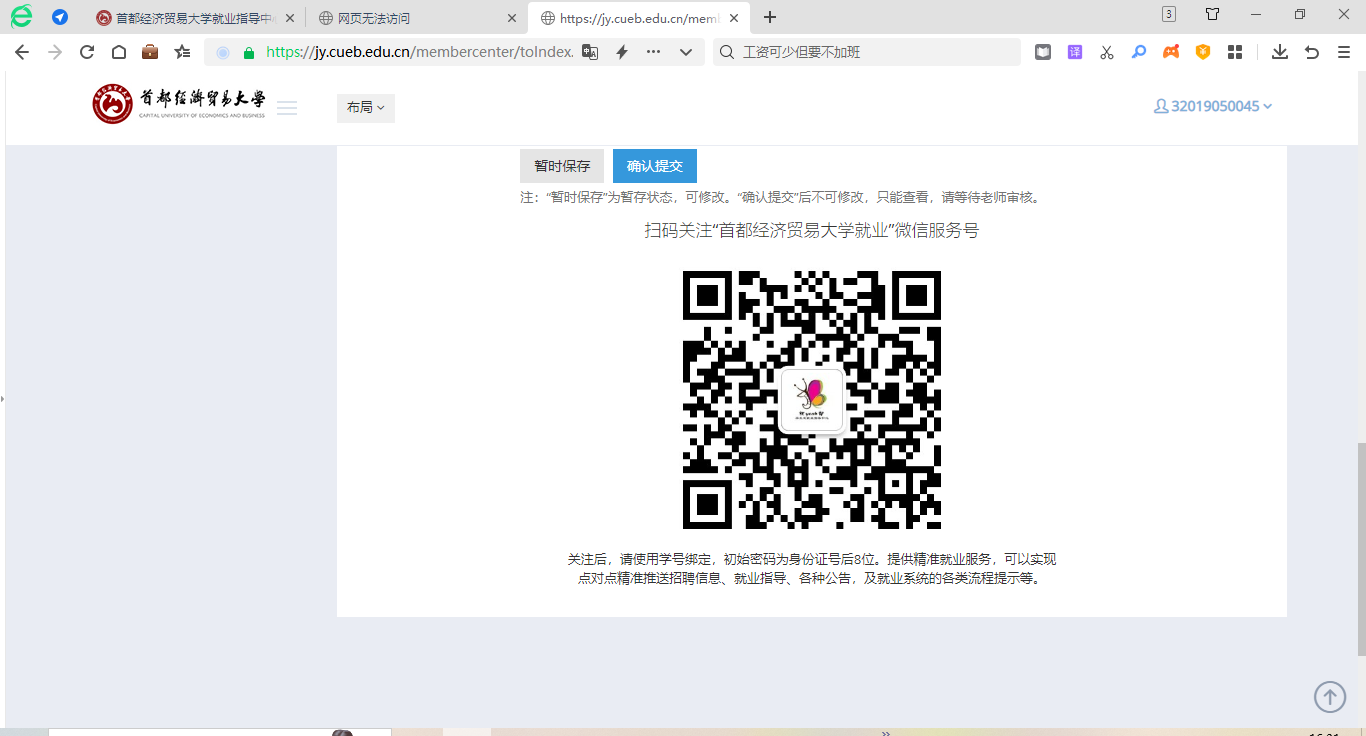Click the back-to-top arrow circle button
This screenshot has height=736, width=1366.
(1330, 697)
